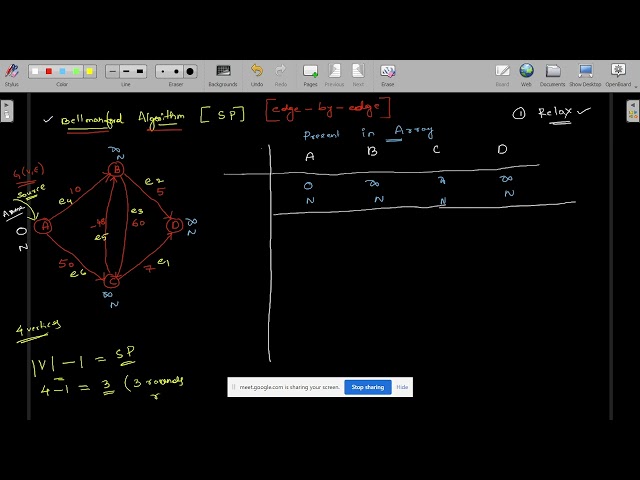Viewport: 640px width, 480px height.
Task: Choose the red pen color
Action: 49,71
